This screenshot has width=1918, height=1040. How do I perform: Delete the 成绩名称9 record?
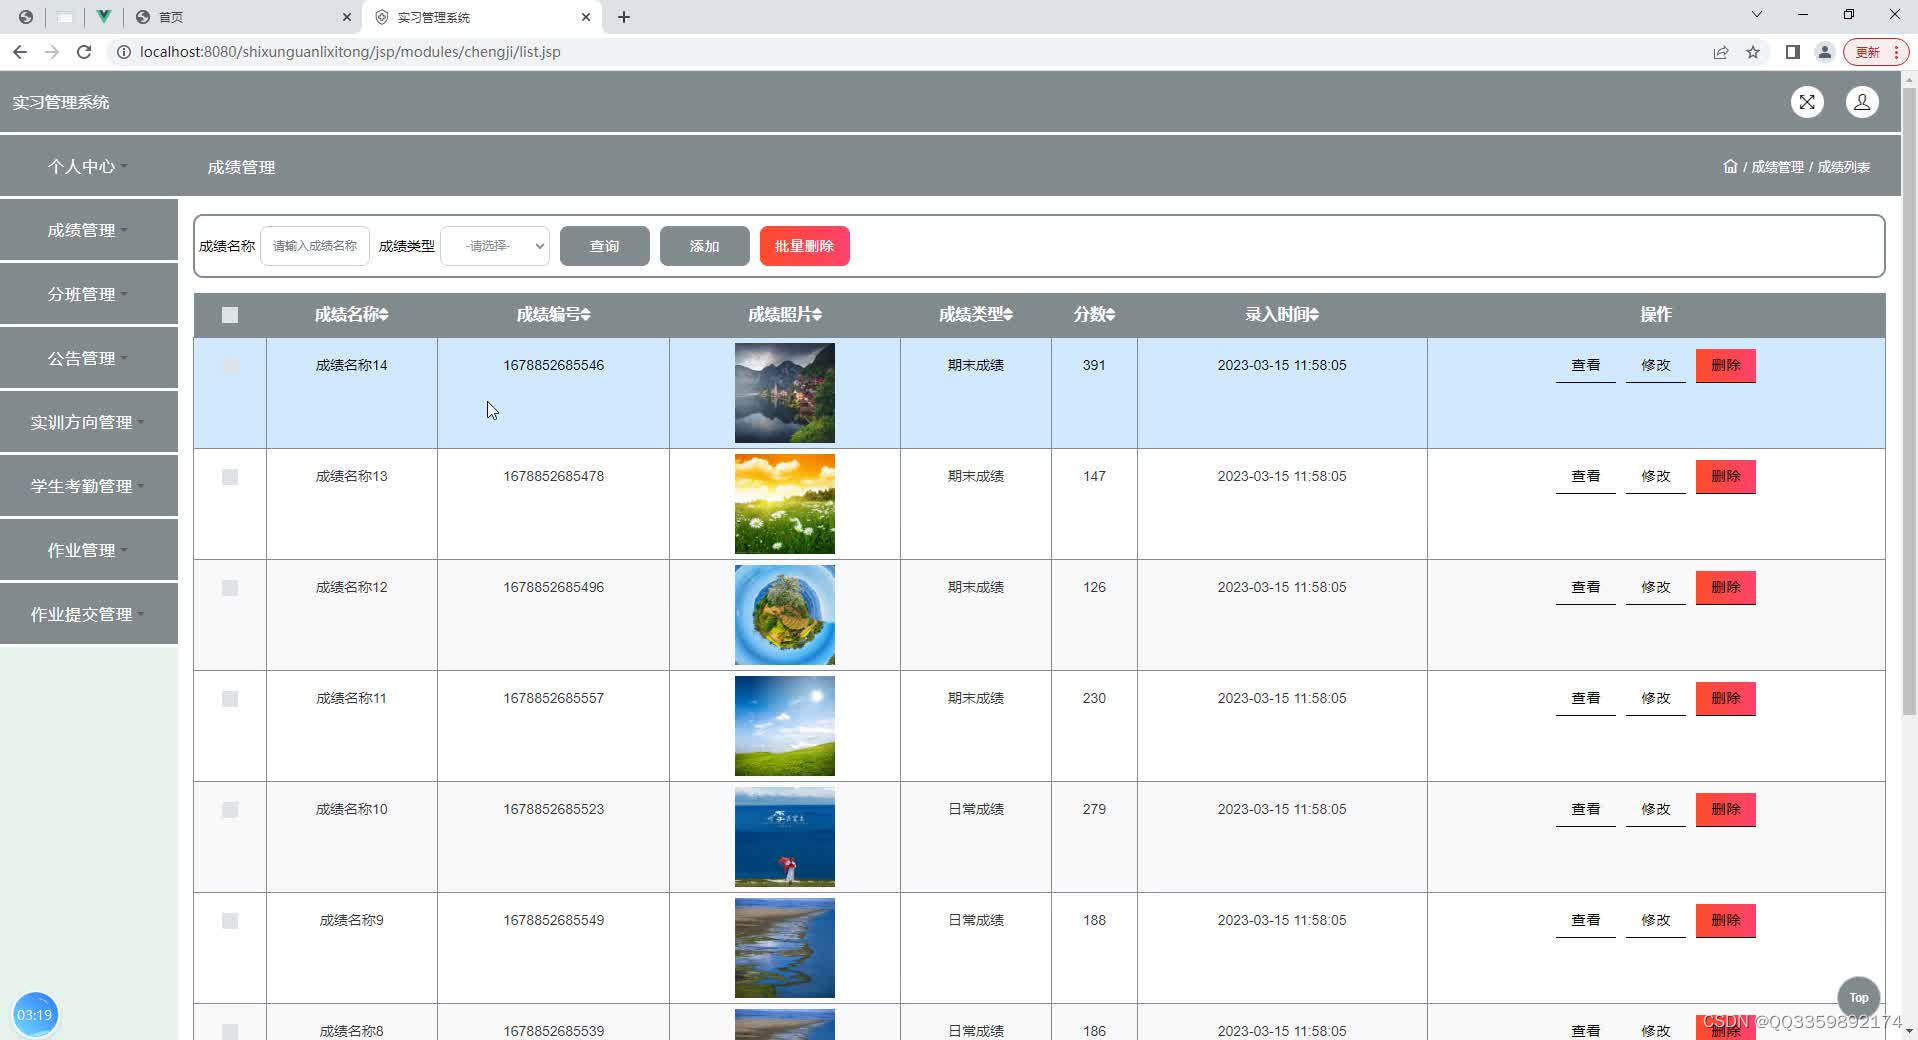[1726, 921]
